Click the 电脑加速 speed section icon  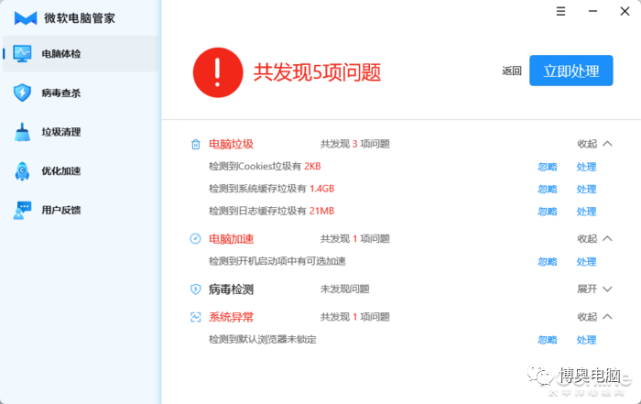point(196,239)
